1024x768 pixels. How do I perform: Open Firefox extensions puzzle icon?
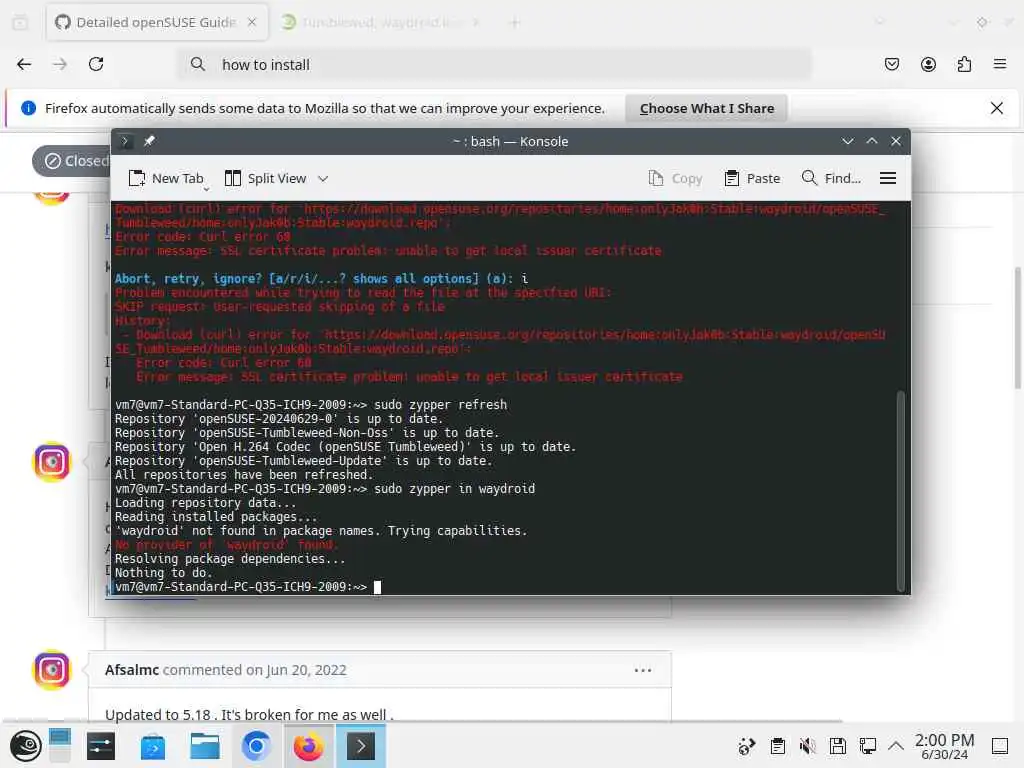pos(964,64)
